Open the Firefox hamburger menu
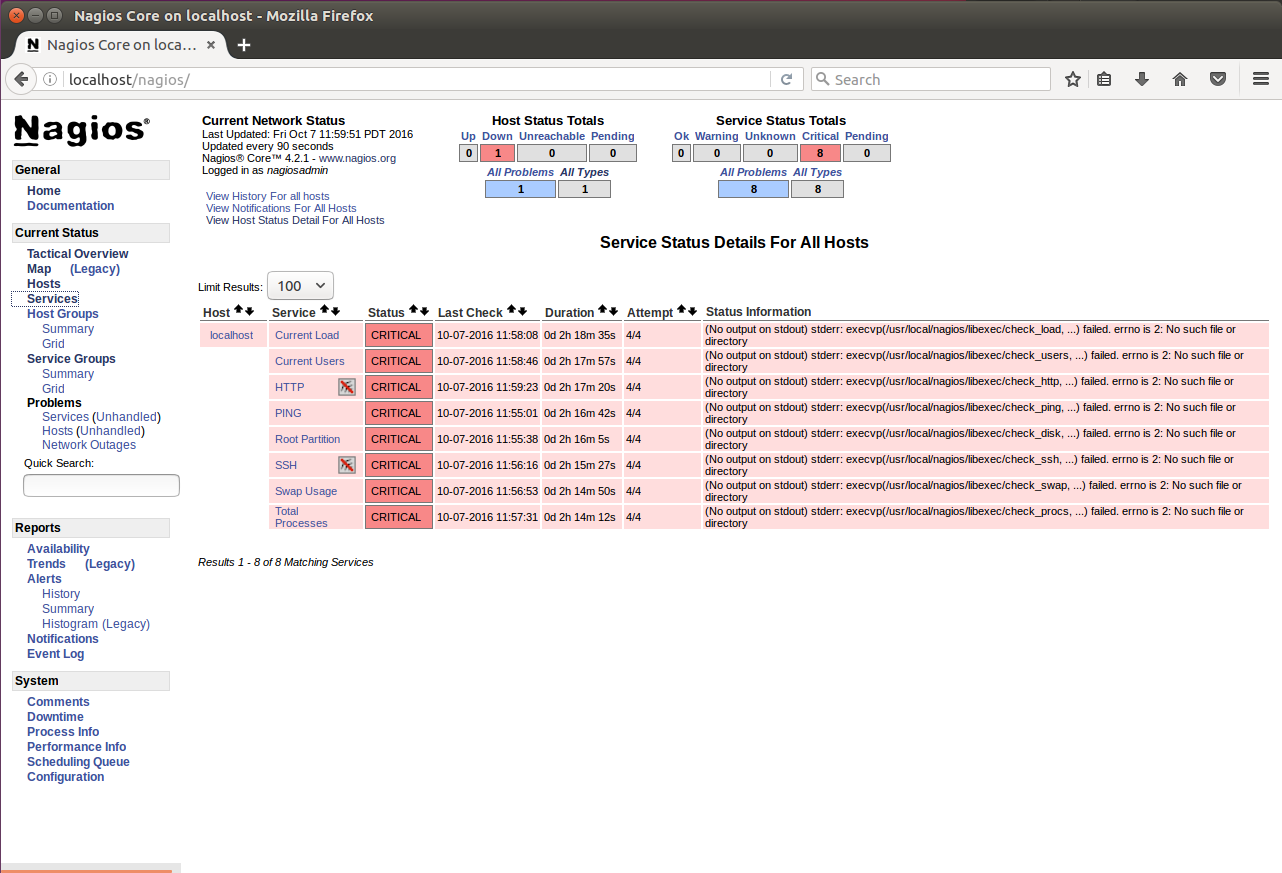The image size is (1282, 873). click(1260, 78)
